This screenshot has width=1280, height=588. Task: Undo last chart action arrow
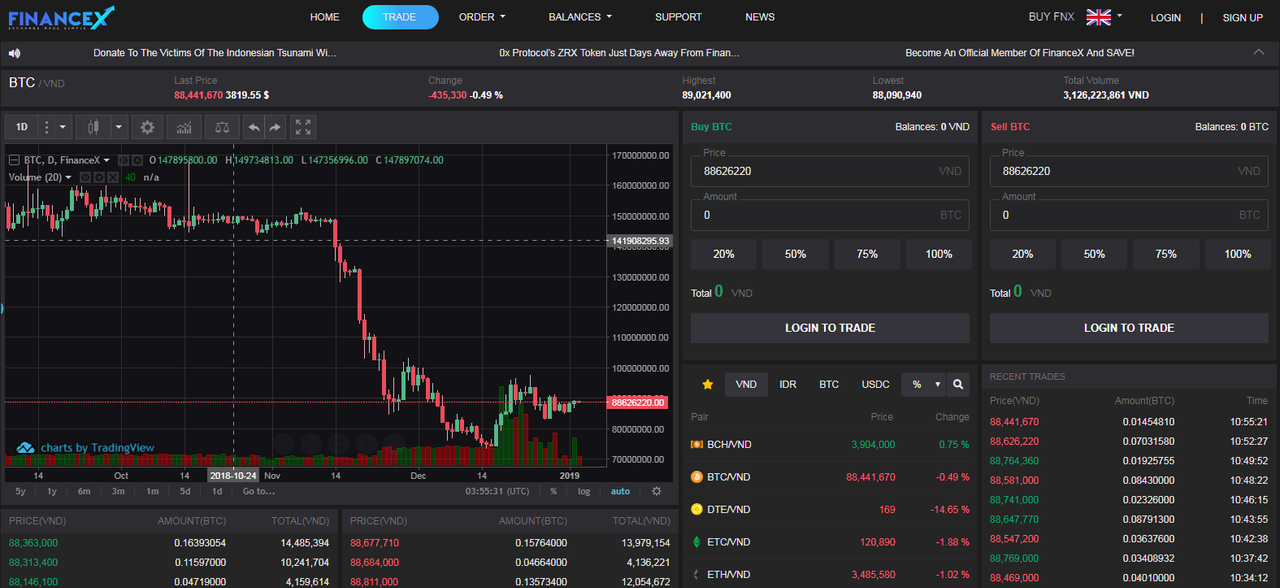click(254, 127)
